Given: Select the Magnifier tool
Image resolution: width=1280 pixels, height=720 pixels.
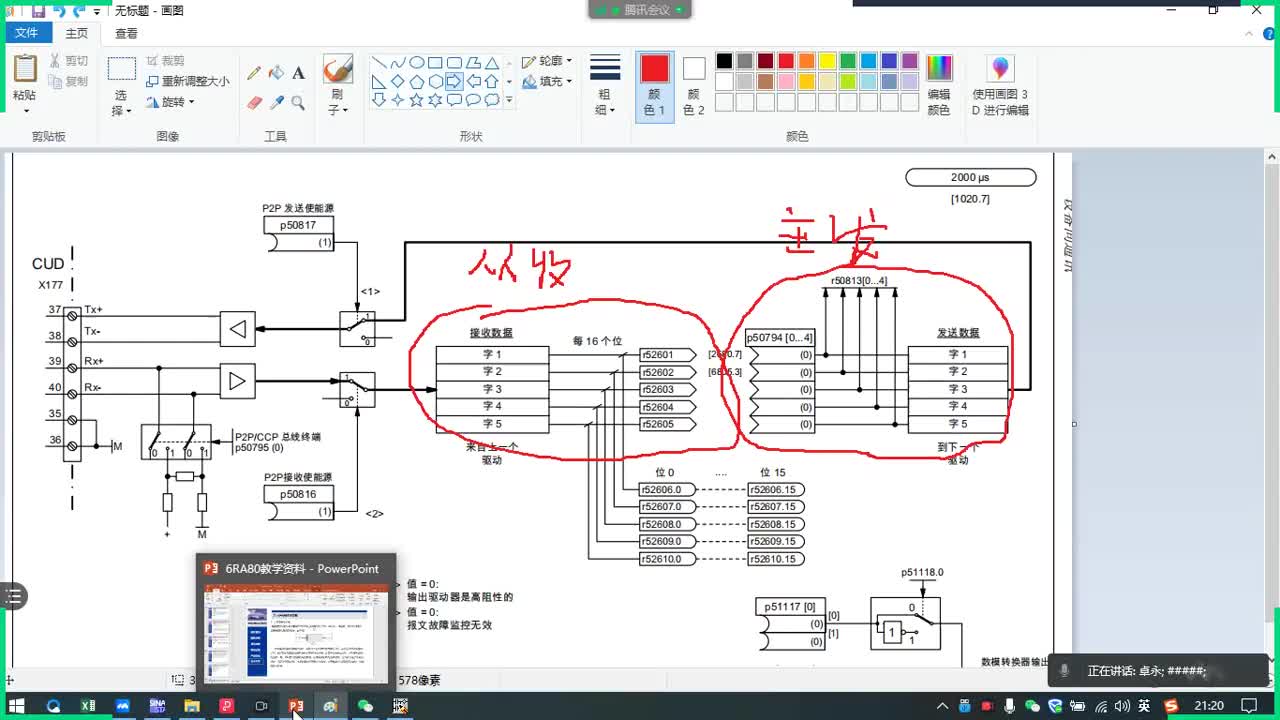Looking at the screenshot, I should coord(298,102).
